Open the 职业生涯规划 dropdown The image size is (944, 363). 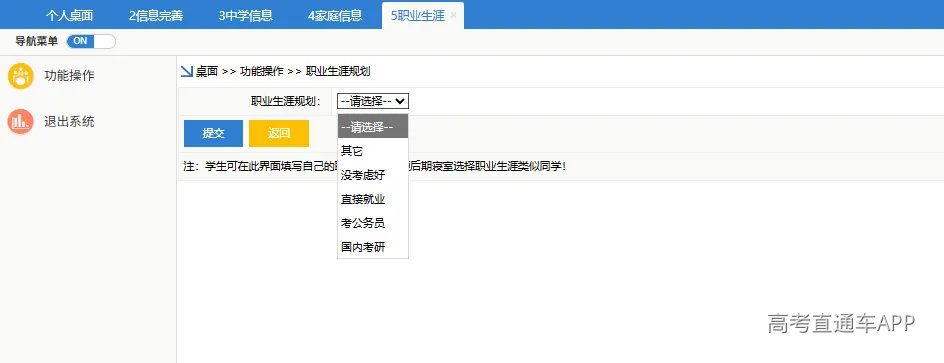coord(373,101)
